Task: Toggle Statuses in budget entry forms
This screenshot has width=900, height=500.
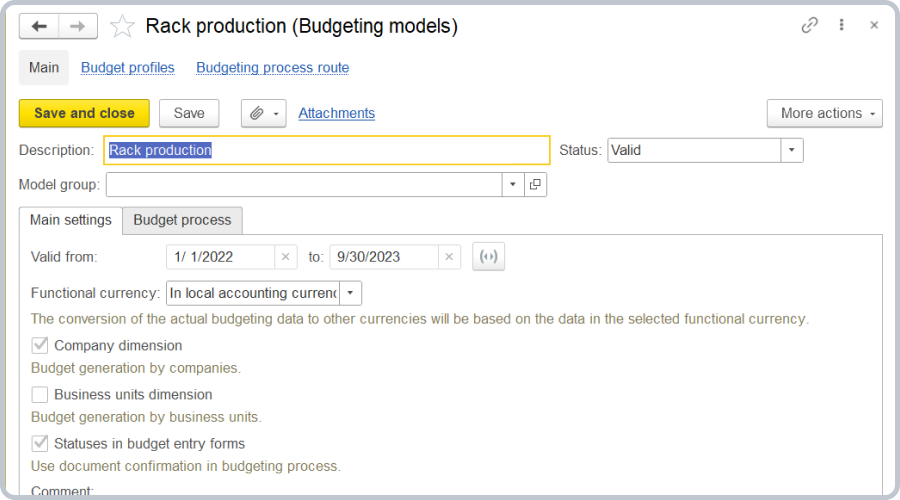Action: point(40,443)
